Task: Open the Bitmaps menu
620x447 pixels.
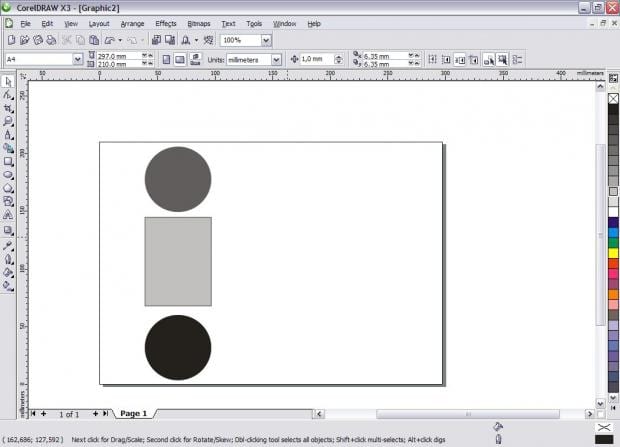Action: click(x=199, y=24)
